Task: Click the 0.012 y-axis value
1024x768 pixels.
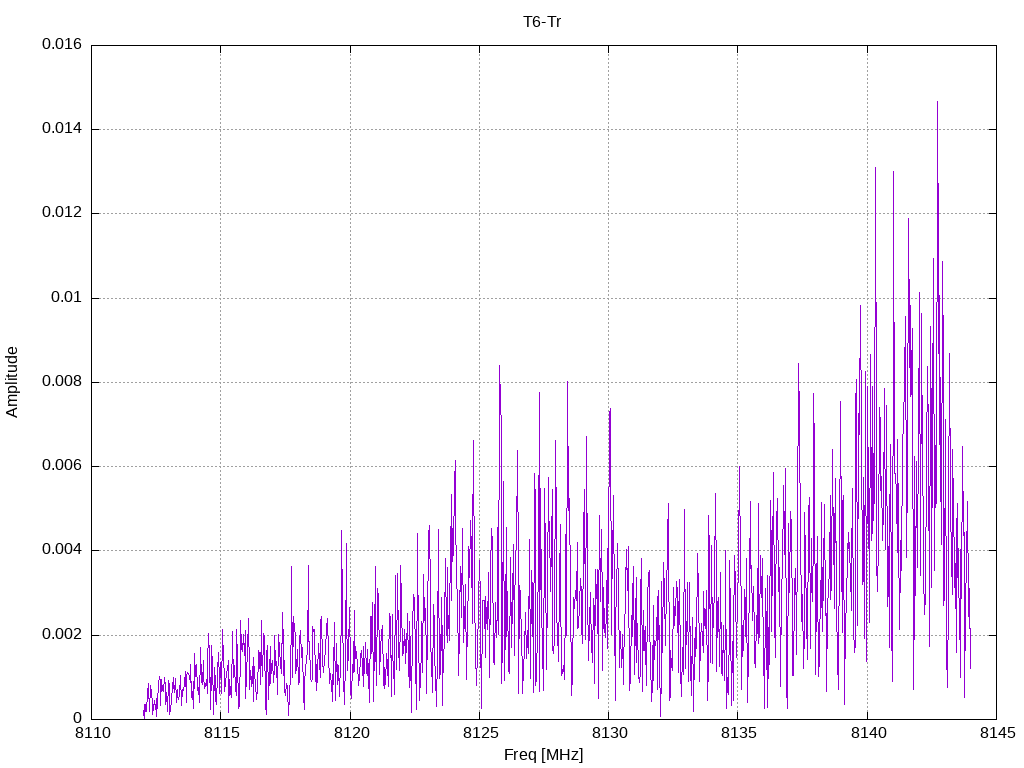Action: tap(62, 213)
